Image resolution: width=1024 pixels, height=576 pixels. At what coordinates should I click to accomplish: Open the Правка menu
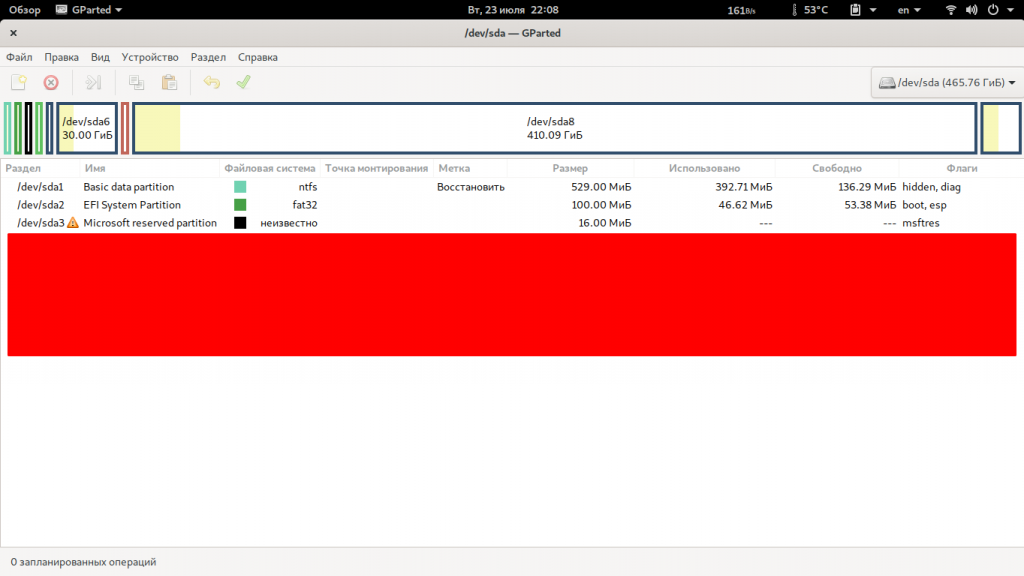61,57
